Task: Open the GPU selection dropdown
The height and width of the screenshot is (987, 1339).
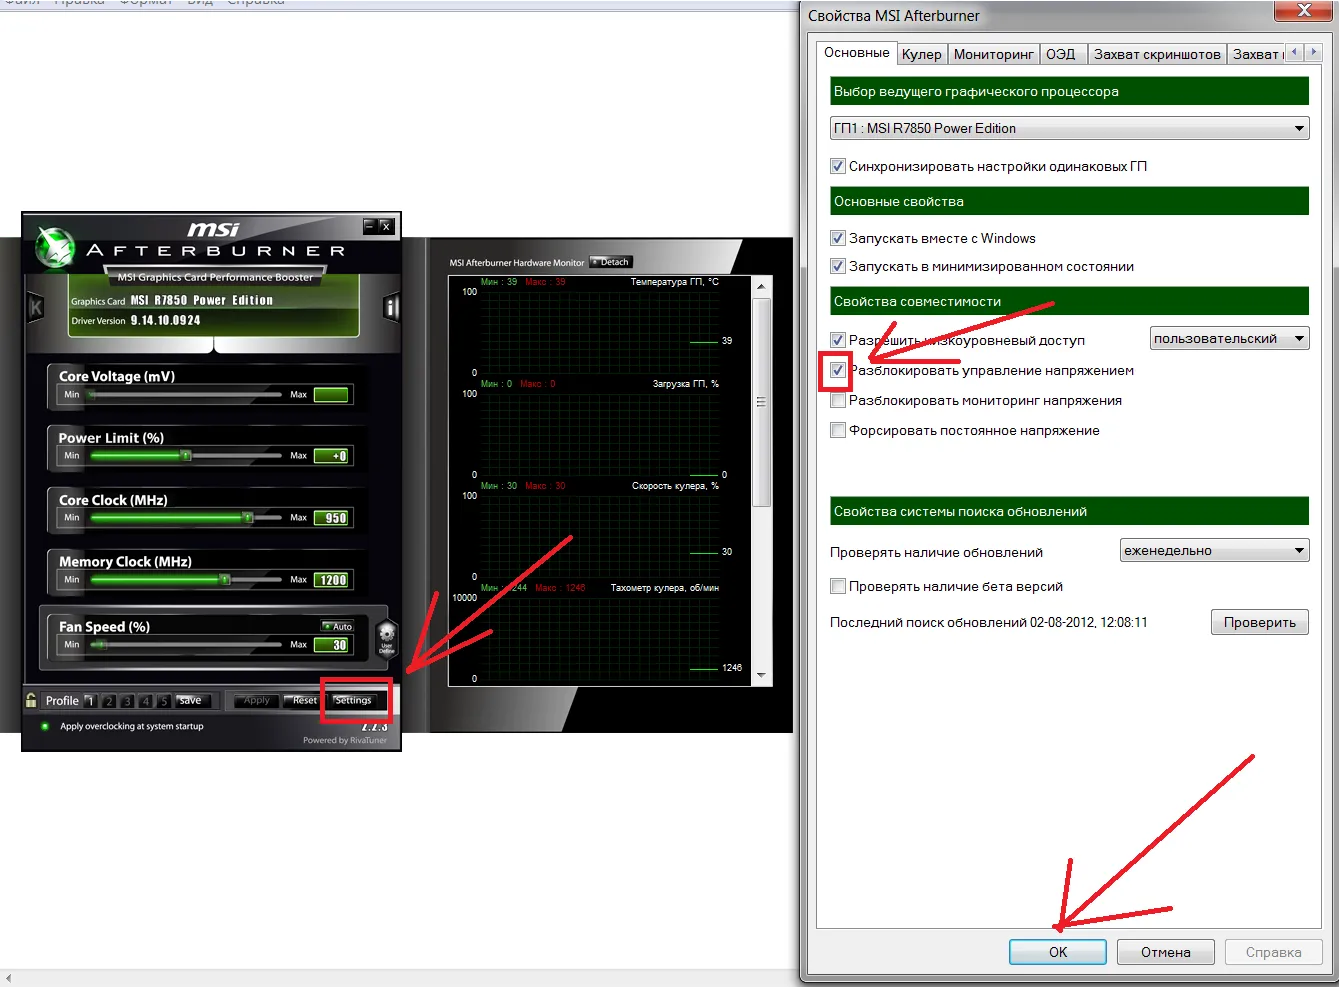Action: click(1069, 128)
